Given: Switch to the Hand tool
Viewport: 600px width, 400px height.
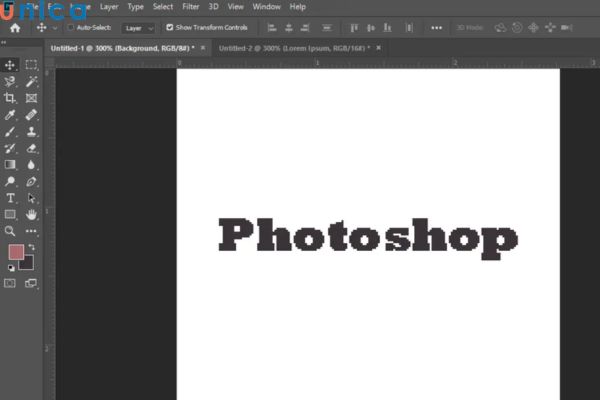Looking at the screenshot, I should point(31,214).
